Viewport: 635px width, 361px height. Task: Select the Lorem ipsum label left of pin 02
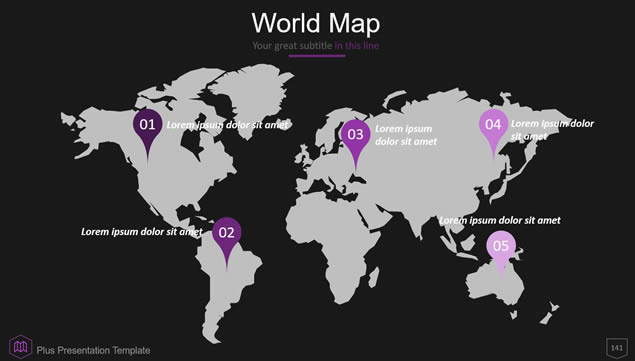tap(142, 232)
